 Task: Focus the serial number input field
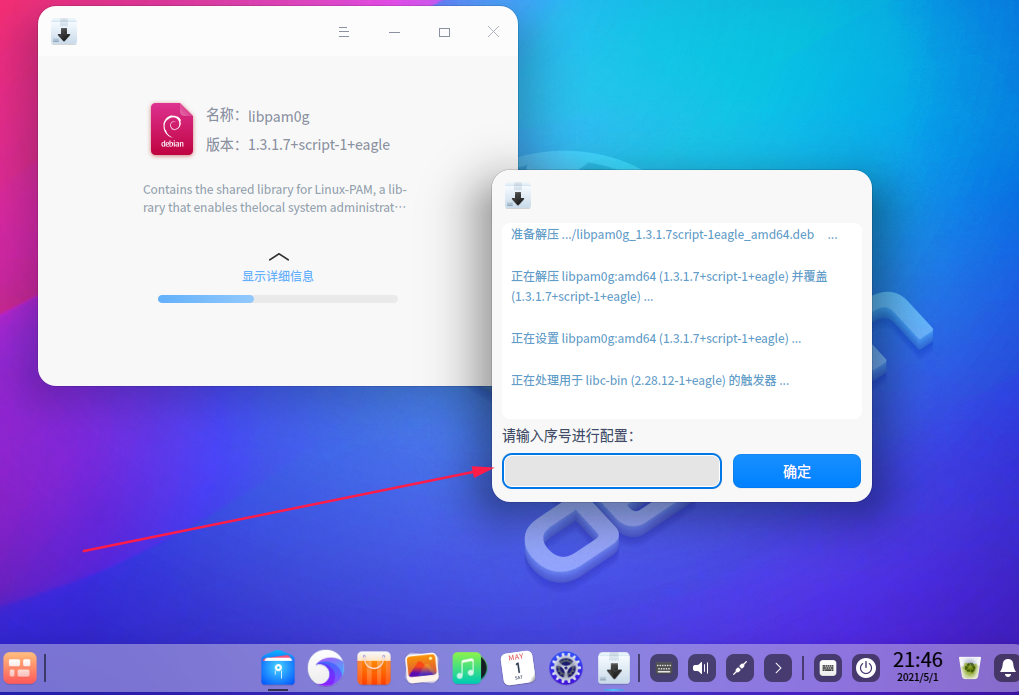612,471
